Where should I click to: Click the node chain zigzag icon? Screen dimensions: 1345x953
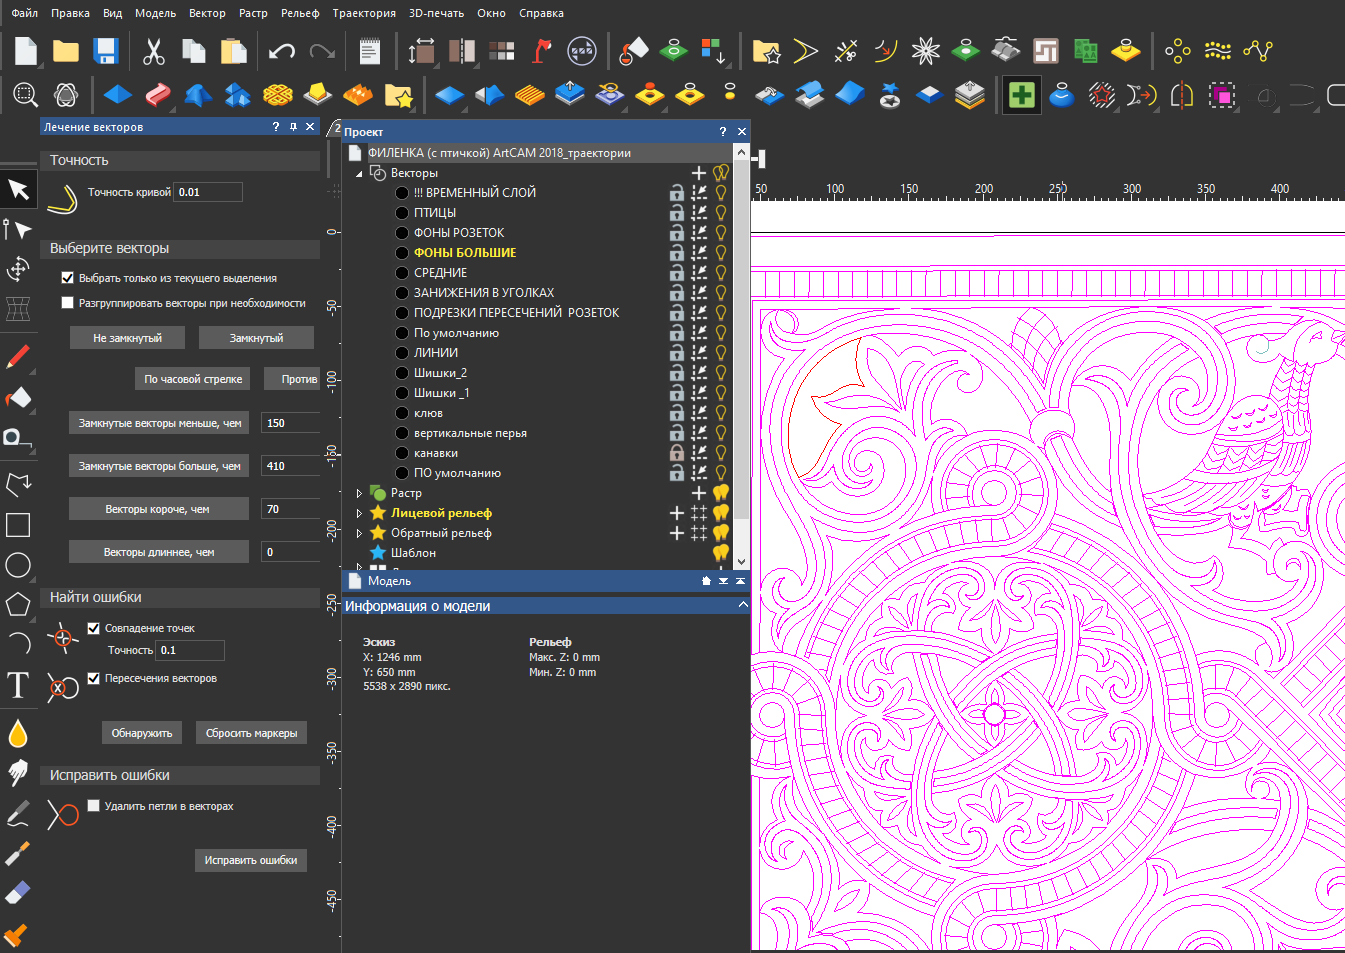click(x=1258, y=51)
